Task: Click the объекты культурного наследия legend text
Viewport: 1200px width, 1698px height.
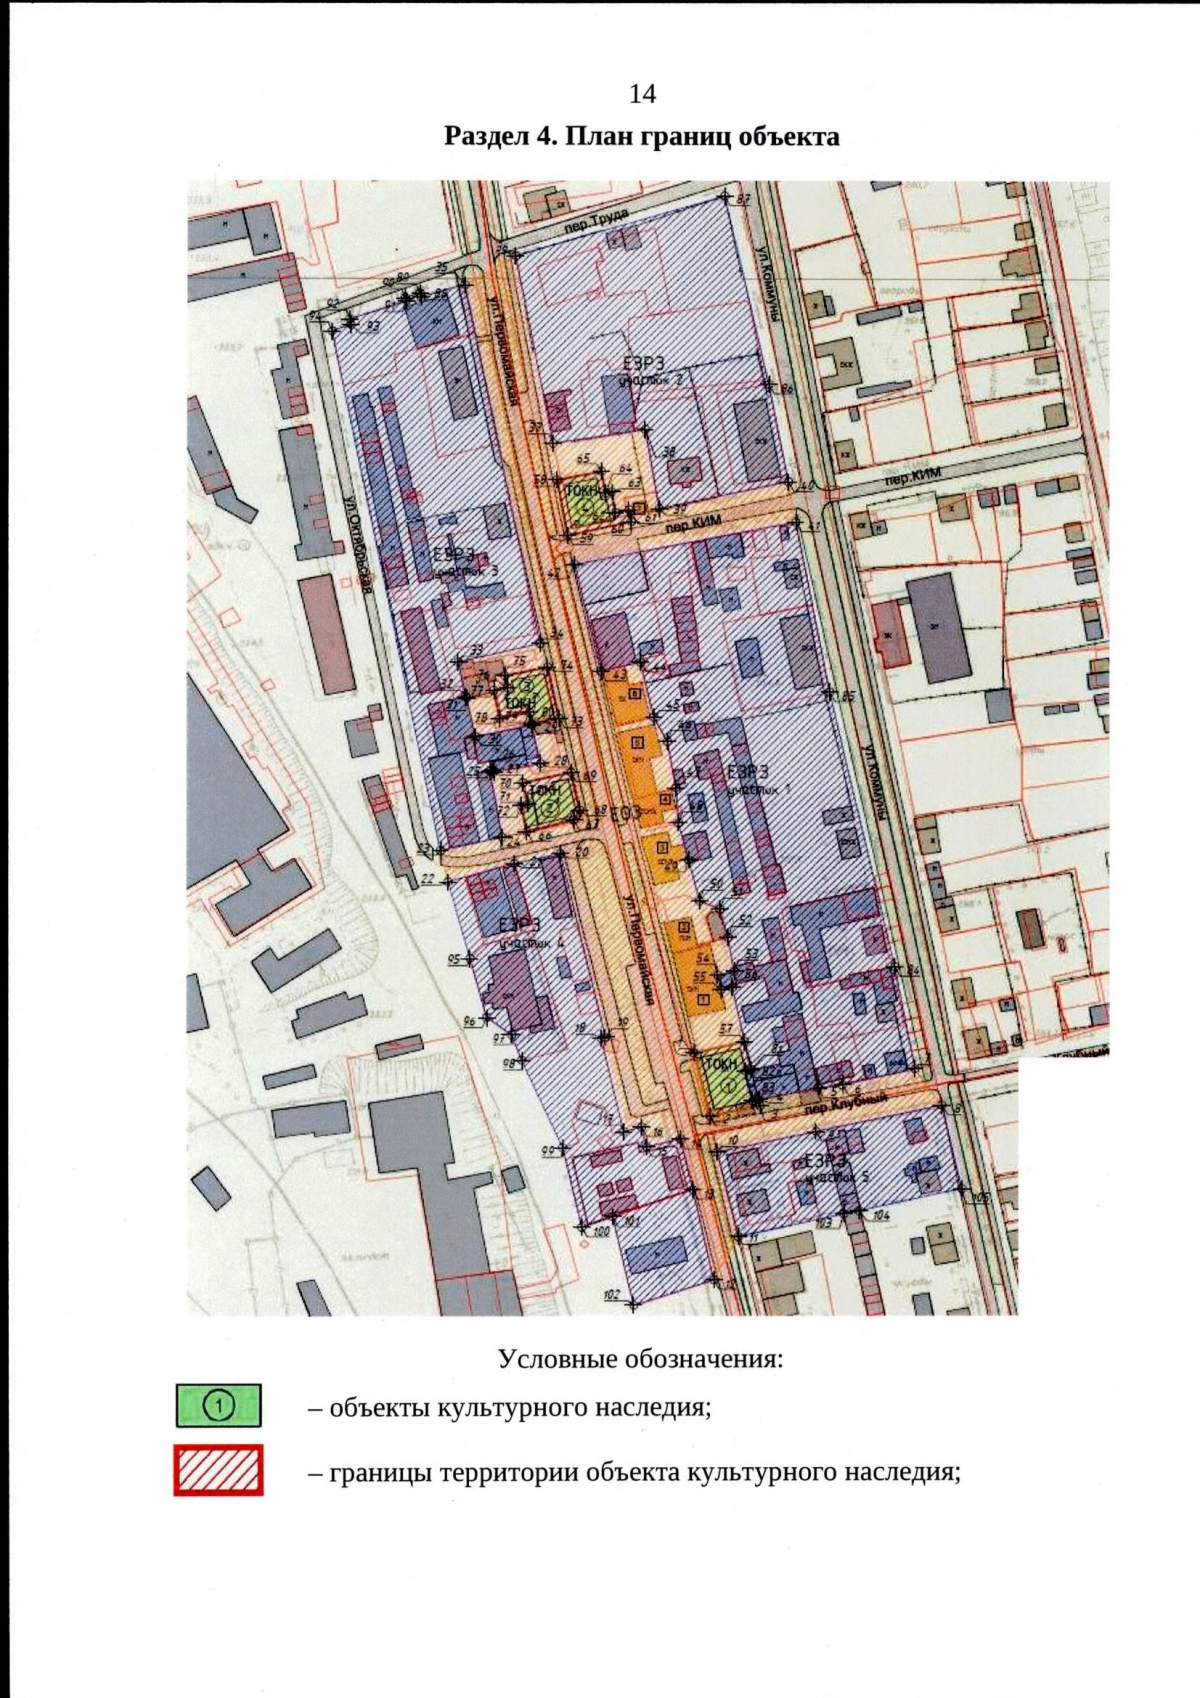Action: (510, 1407)
